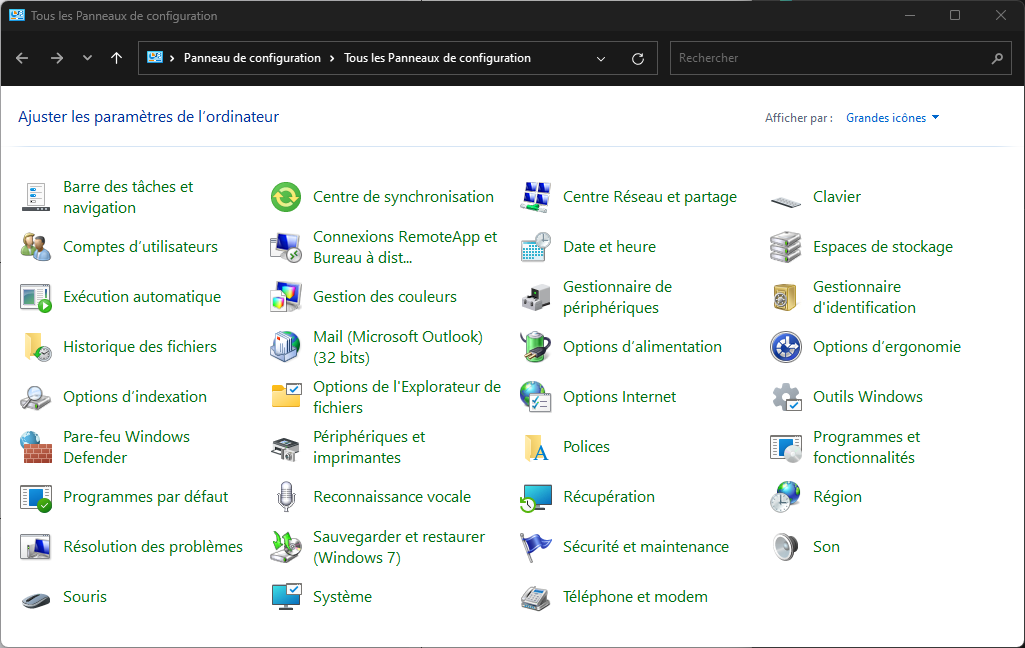Click the Sauvegarder et restaurer icon
This screenshot has width=1025, height=648.
286,547
